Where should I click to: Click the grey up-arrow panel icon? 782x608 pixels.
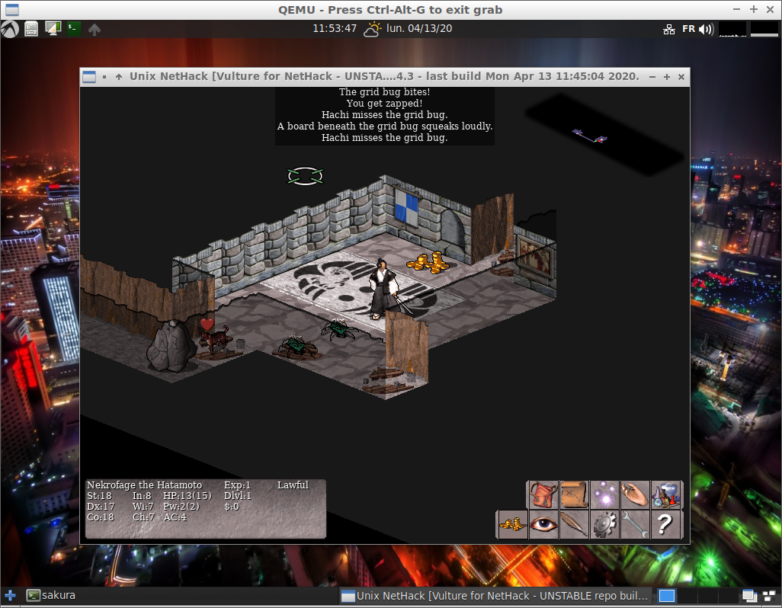94,29
